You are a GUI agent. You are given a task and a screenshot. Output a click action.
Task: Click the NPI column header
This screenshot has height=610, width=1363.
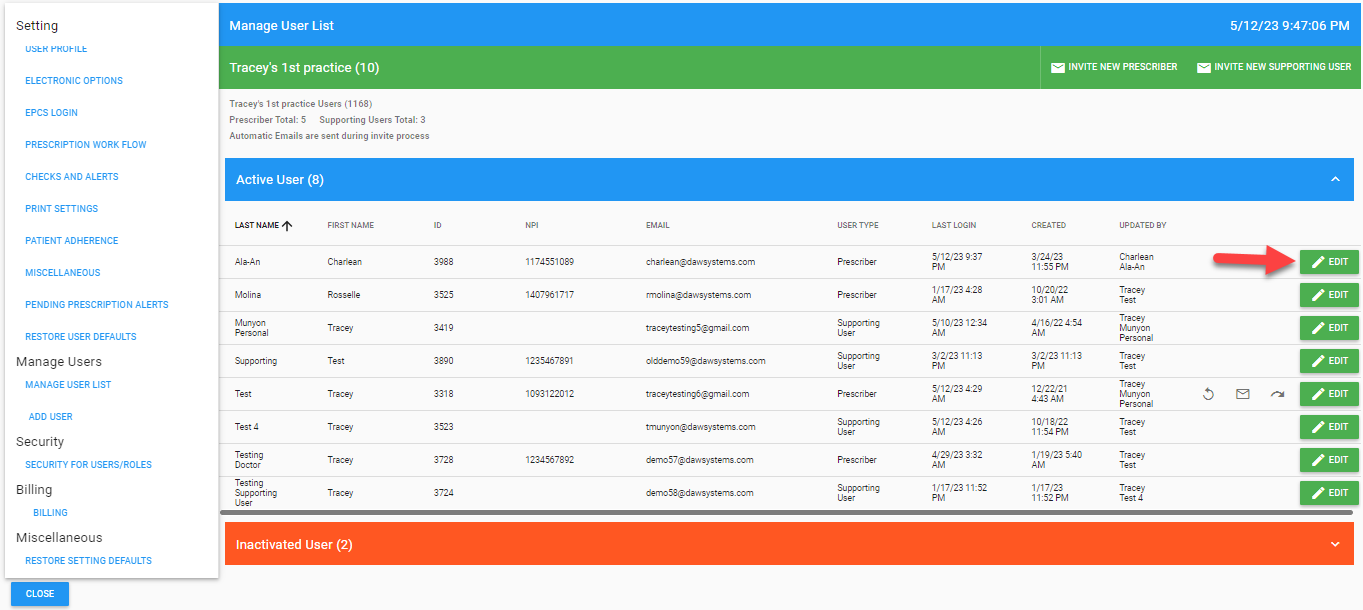pos(532,226)
